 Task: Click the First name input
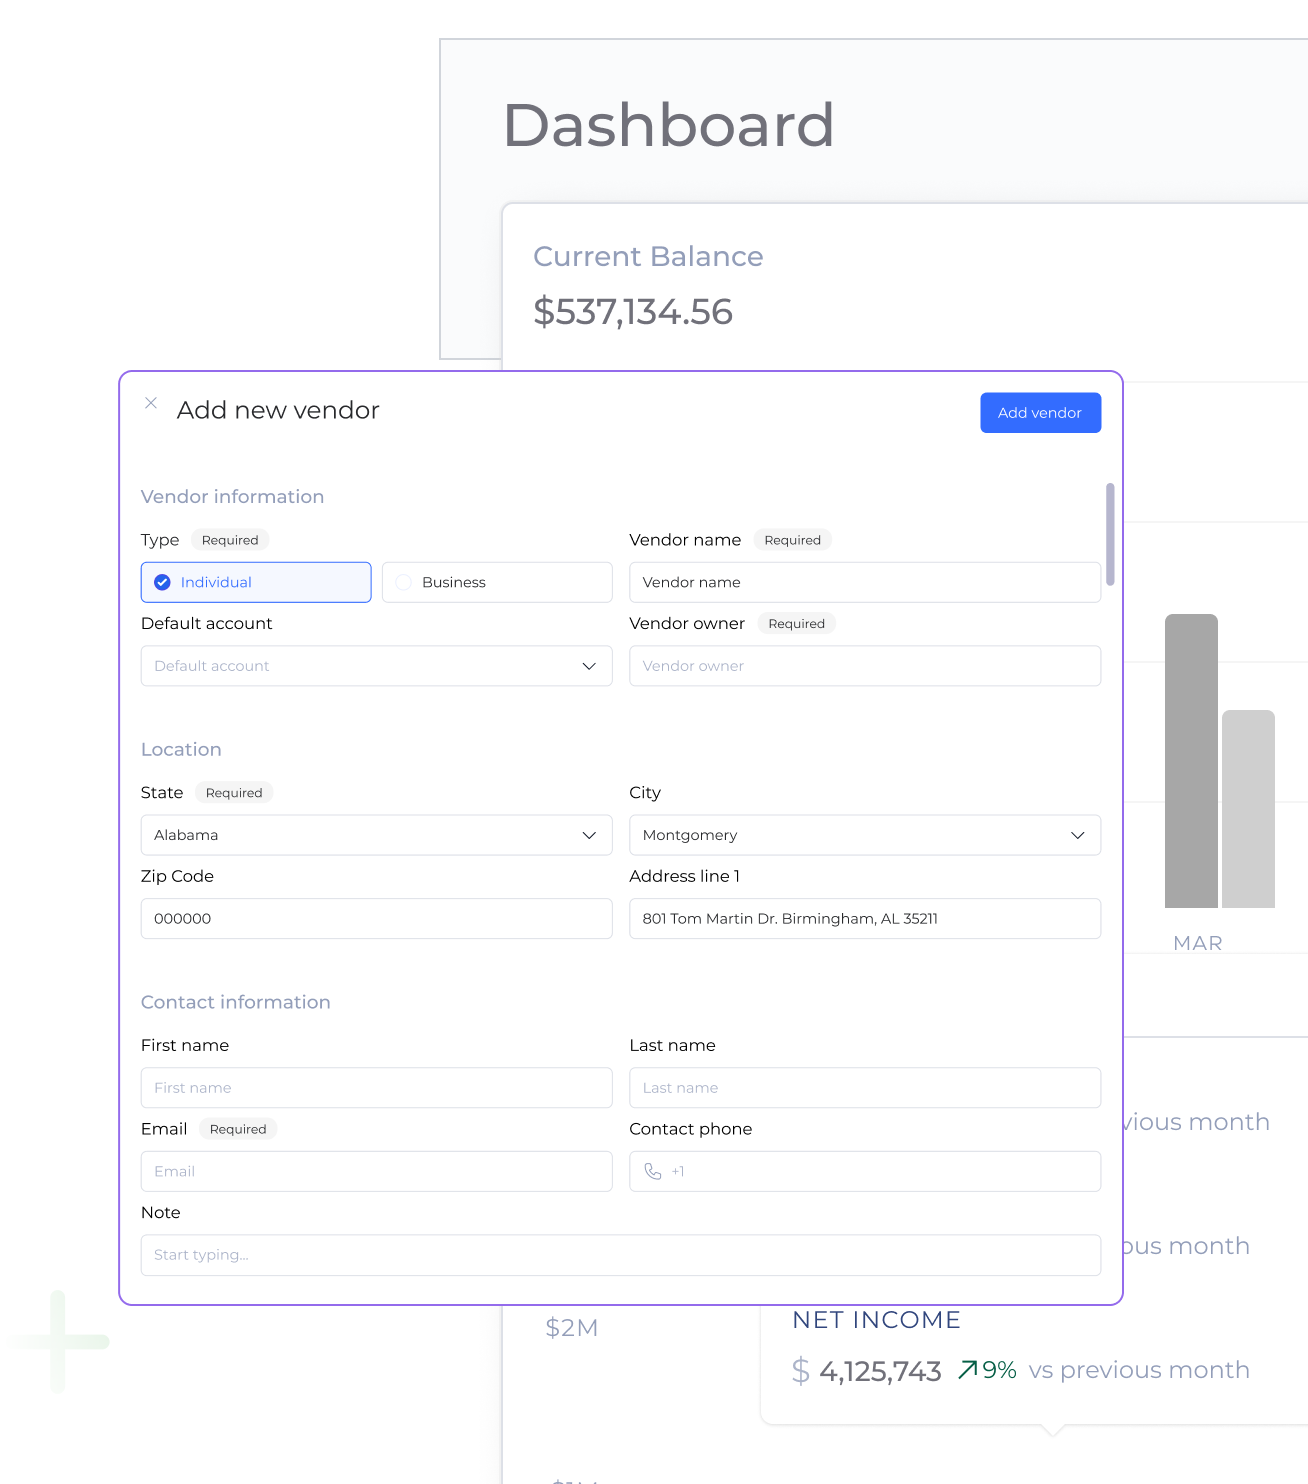coord(376,1087)
